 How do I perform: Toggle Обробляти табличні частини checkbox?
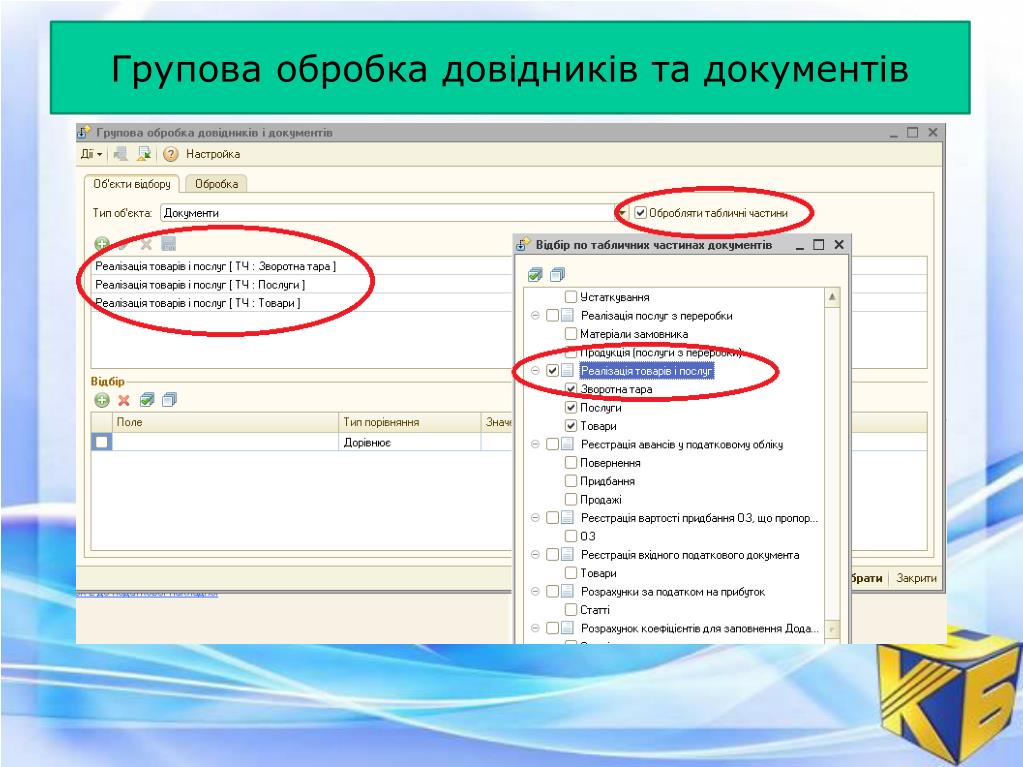(x=641, y=213)
